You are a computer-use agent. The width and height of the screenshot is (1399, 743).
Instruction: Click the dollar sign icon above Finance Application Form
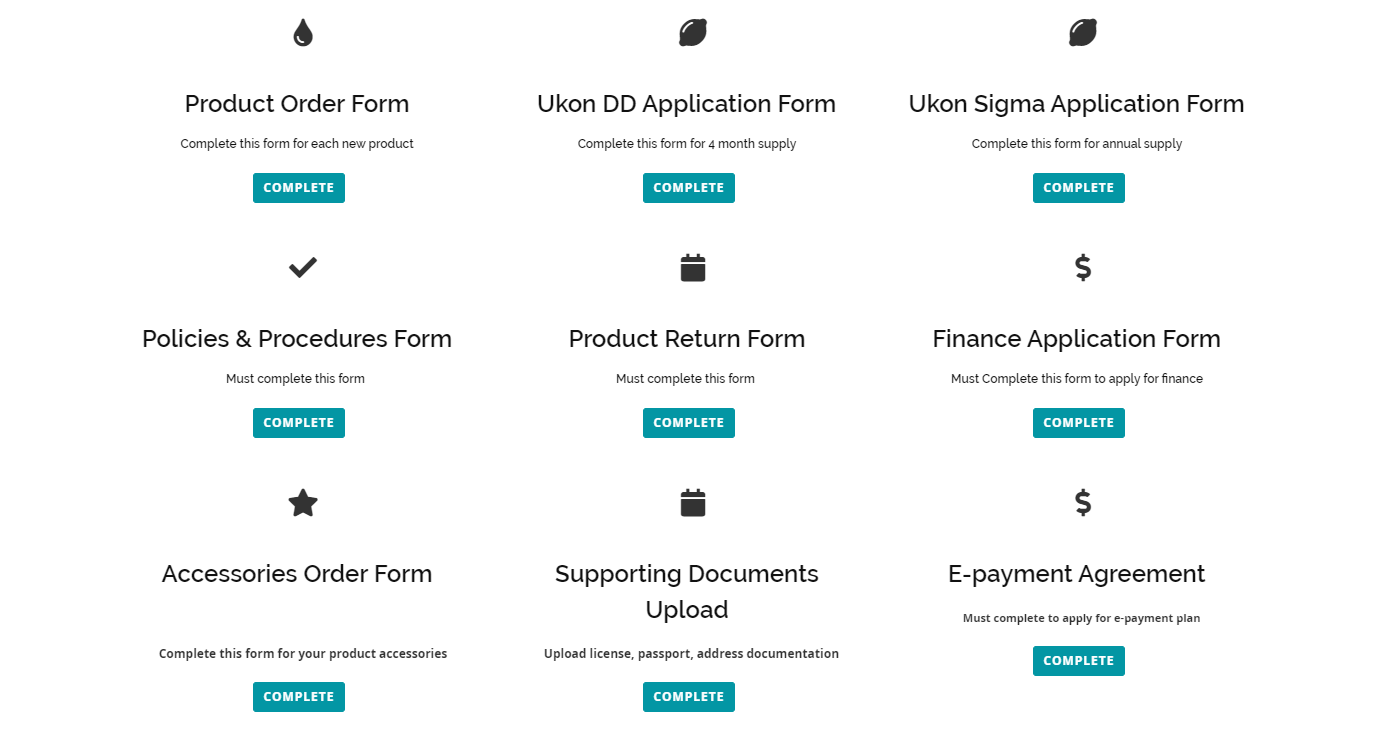click(x=1082, y=268)
